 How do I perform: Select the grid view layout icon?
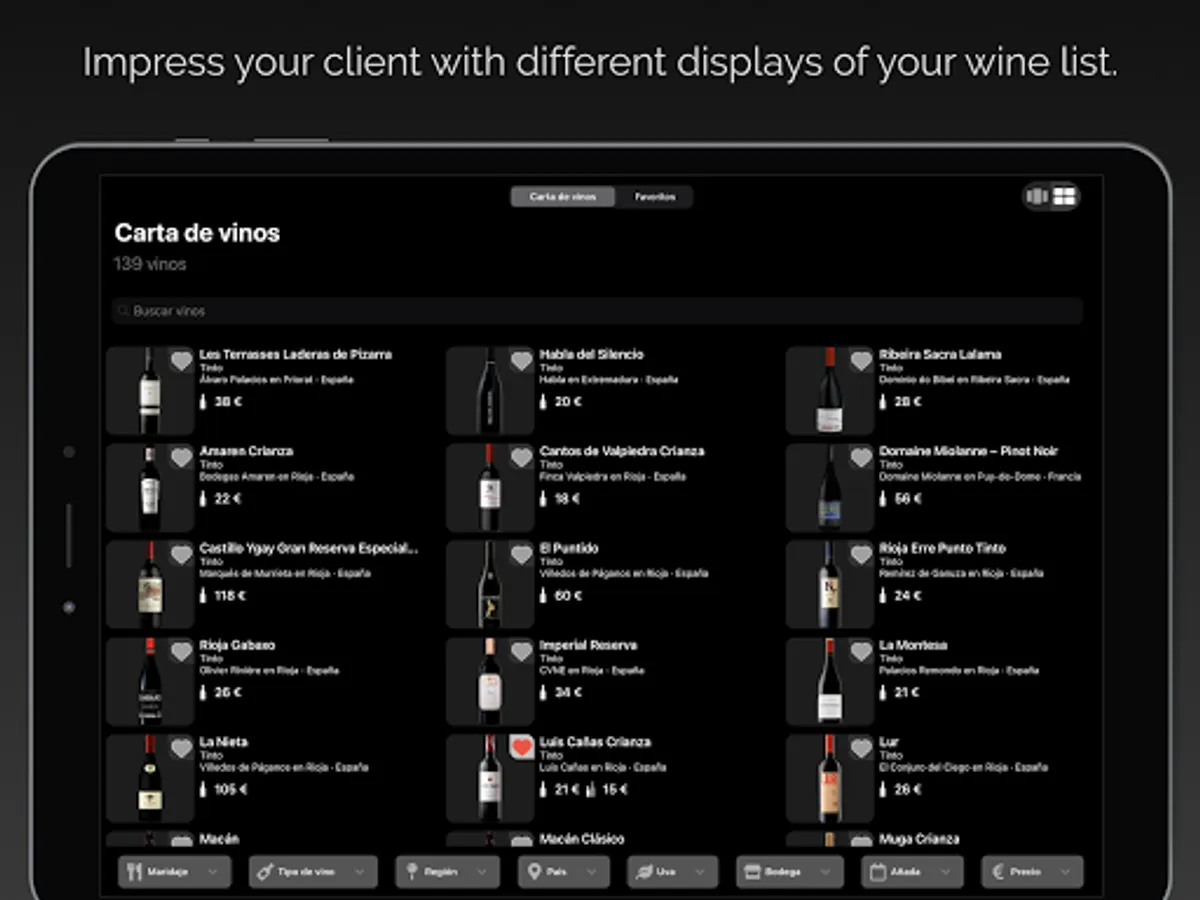click(1064, 196)
